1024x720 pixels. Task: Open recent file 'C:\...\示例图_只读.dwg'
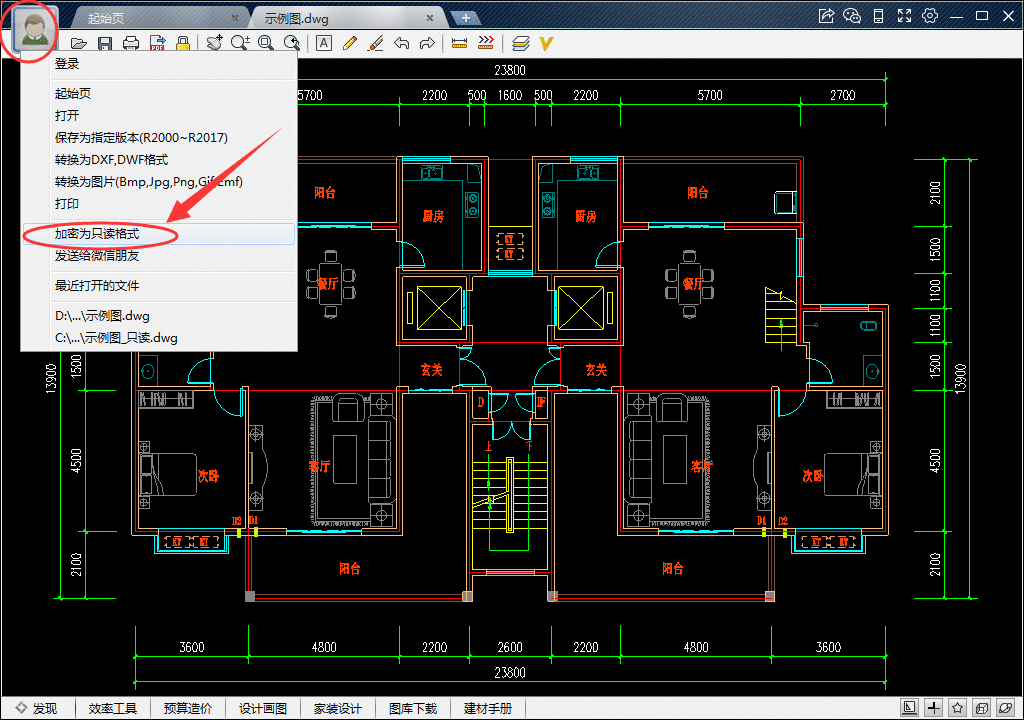(116, 338)
